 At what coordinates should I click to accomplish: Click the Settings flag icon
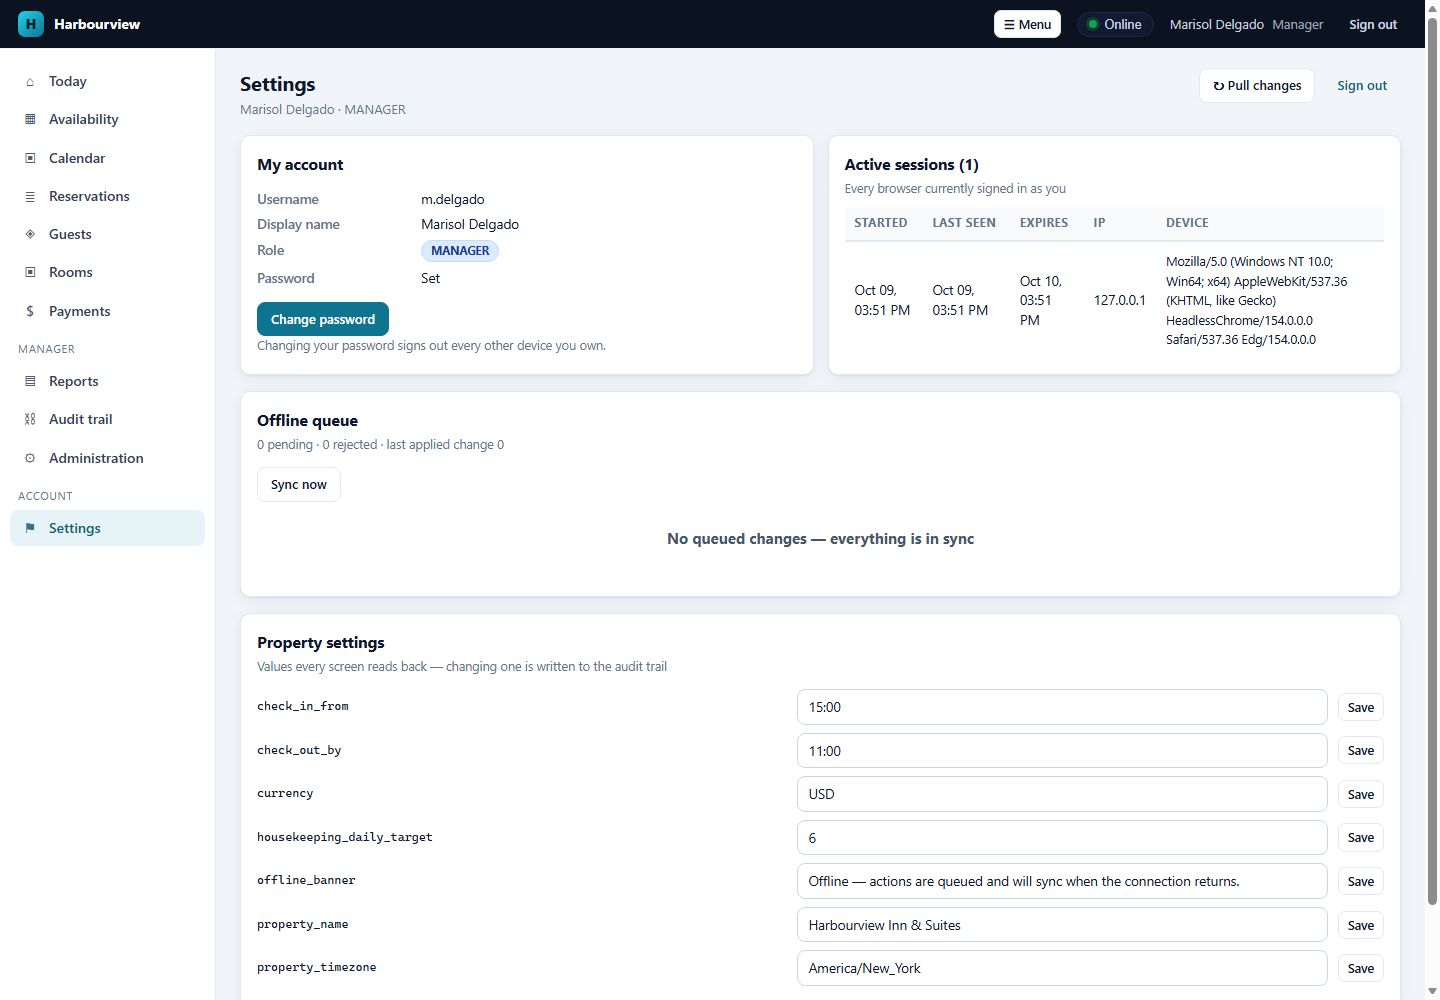point(30,528)
